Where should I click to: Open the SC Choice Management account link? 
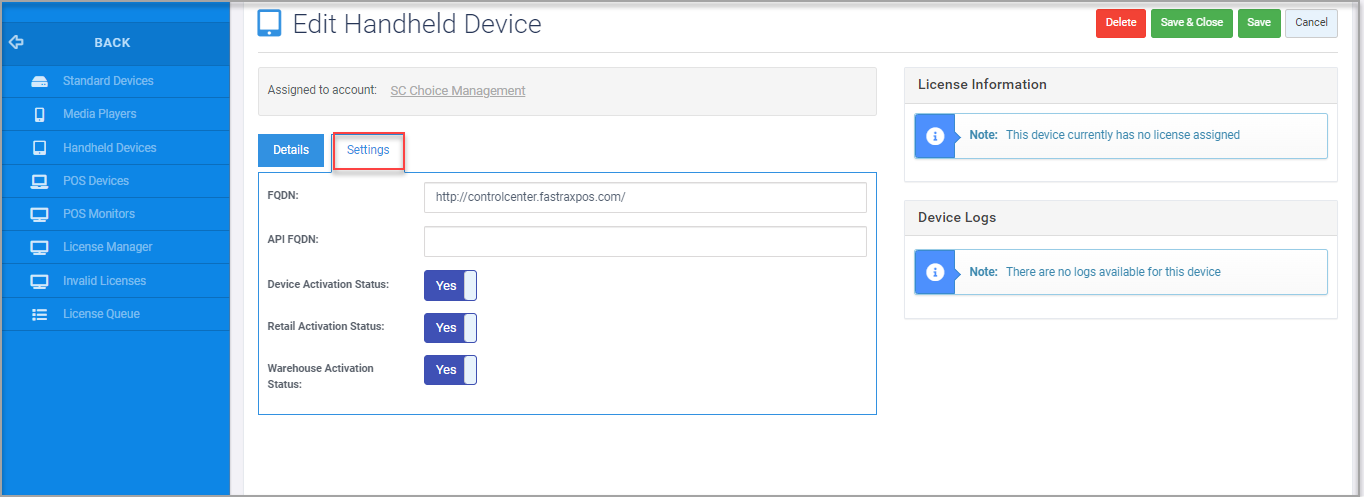coord(458,91)
